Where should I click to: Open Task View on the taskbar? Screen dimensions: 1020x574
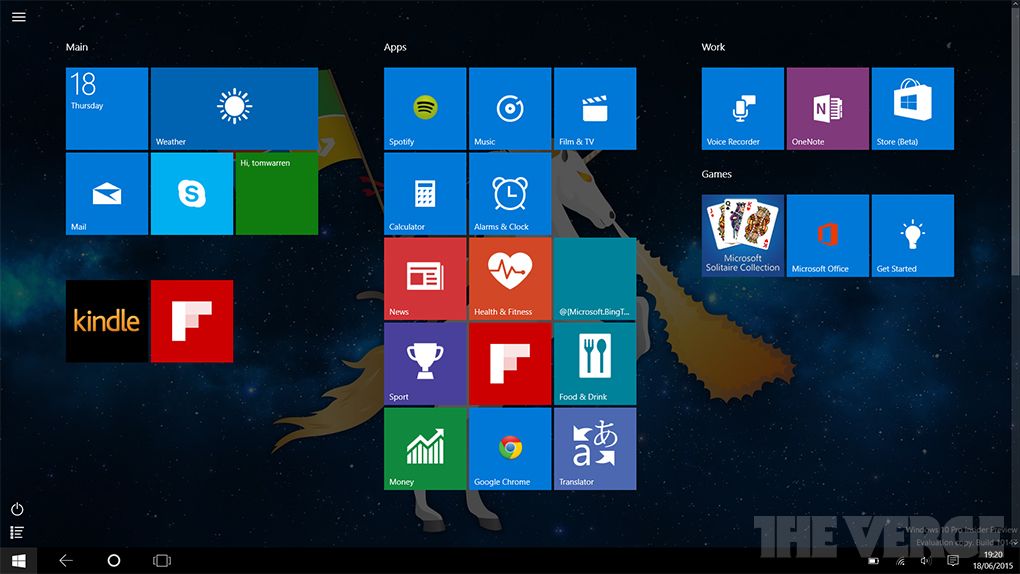point(162,560)
